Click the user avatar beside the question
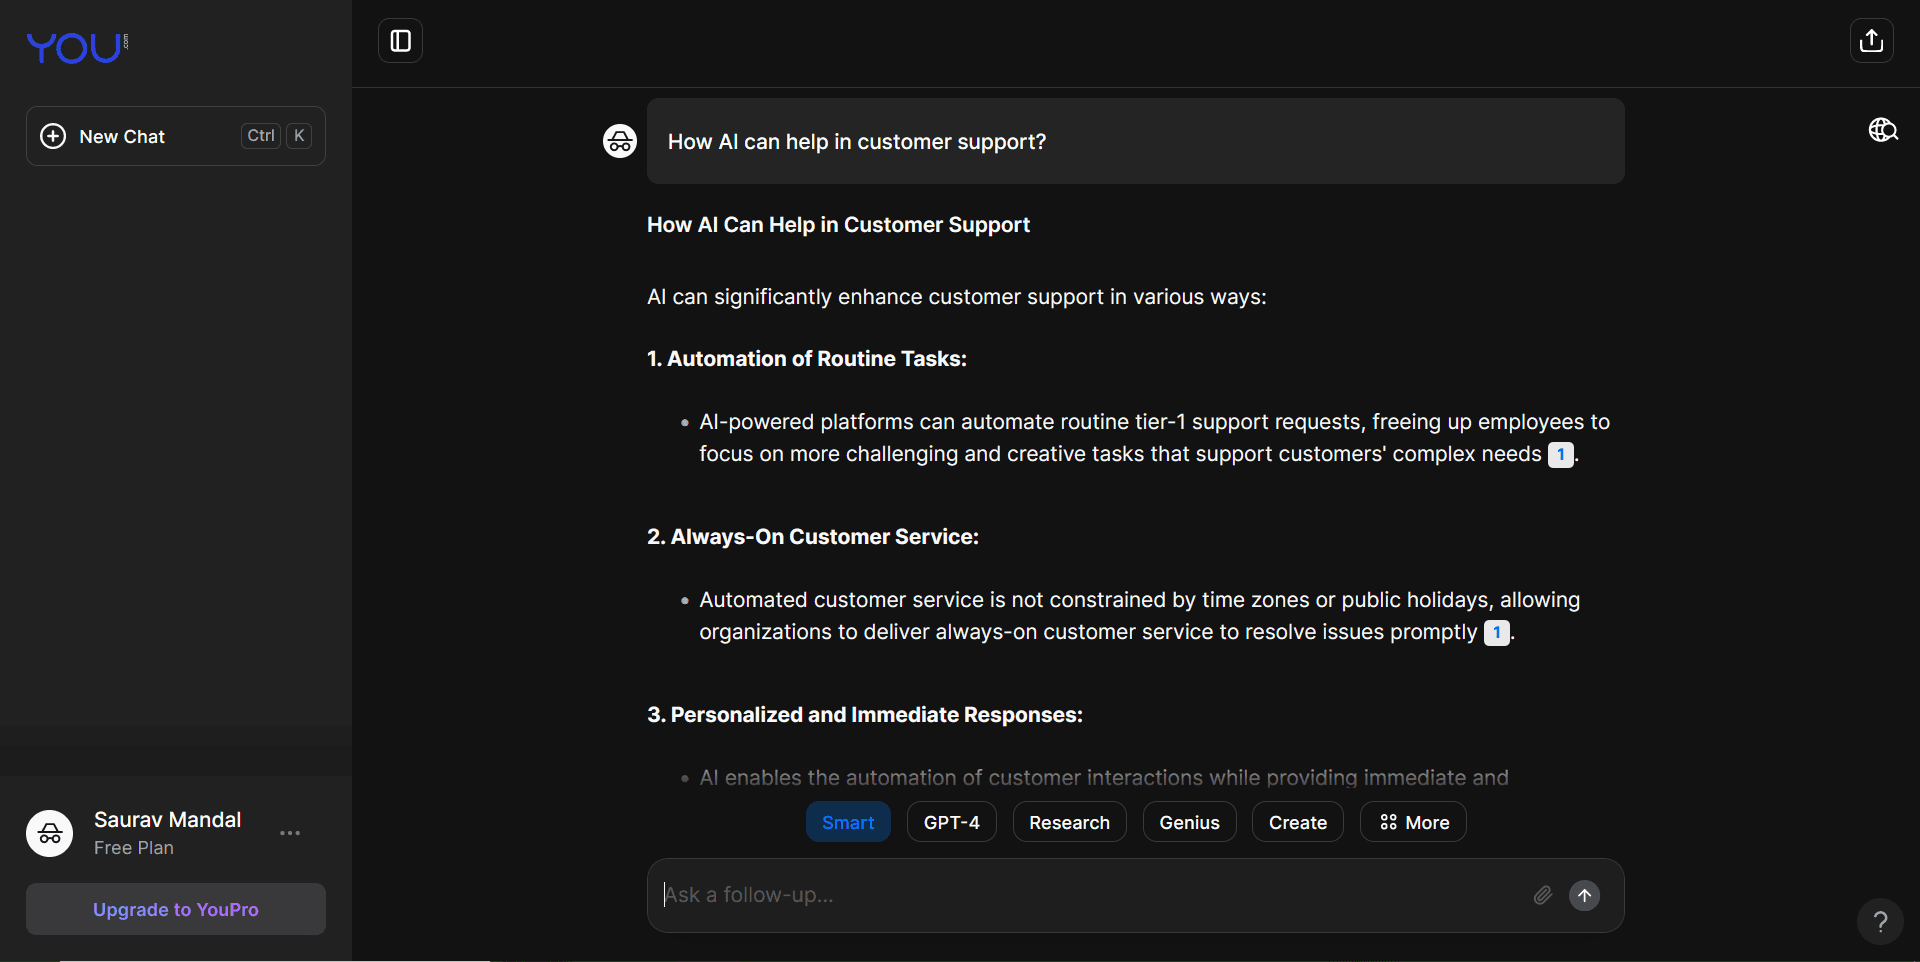The width and height of the screenshot is (1920, 962). pos(620,141)
